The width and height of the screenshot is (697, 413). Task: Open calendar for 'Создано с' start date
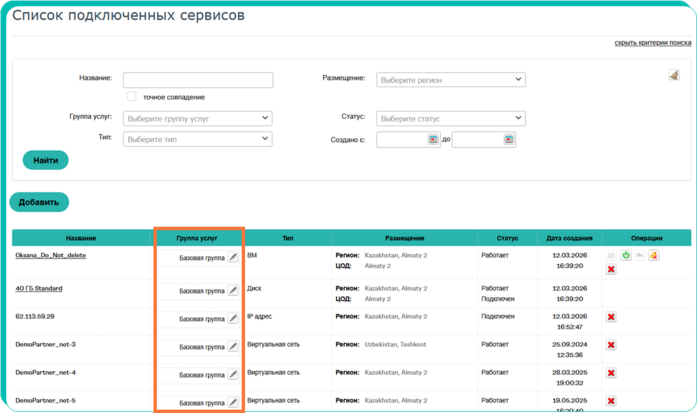(433, 140)
